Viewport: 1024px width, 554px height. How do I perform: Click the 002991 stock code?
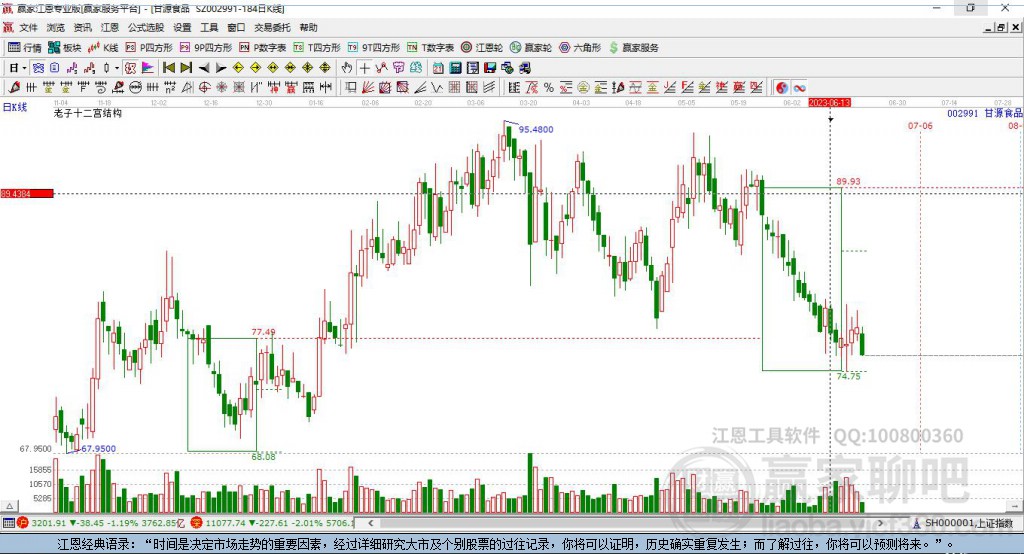(x=963, y=113)
